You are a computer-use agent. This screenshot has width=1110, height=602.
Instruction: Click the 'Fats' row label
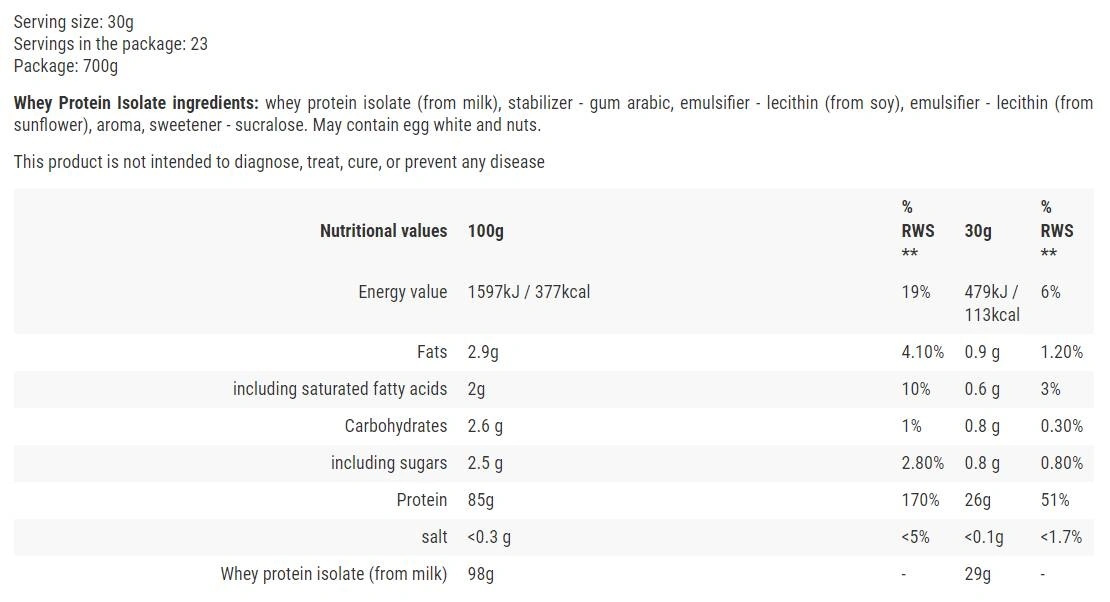432,352
